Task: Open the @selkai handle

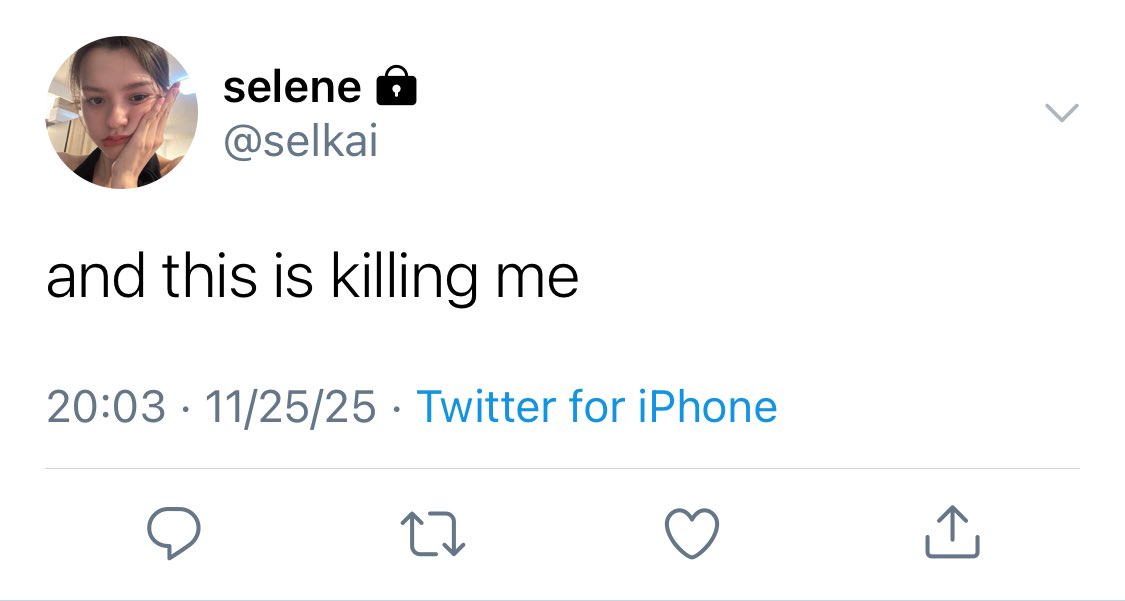Action: [x=301, y=142]
